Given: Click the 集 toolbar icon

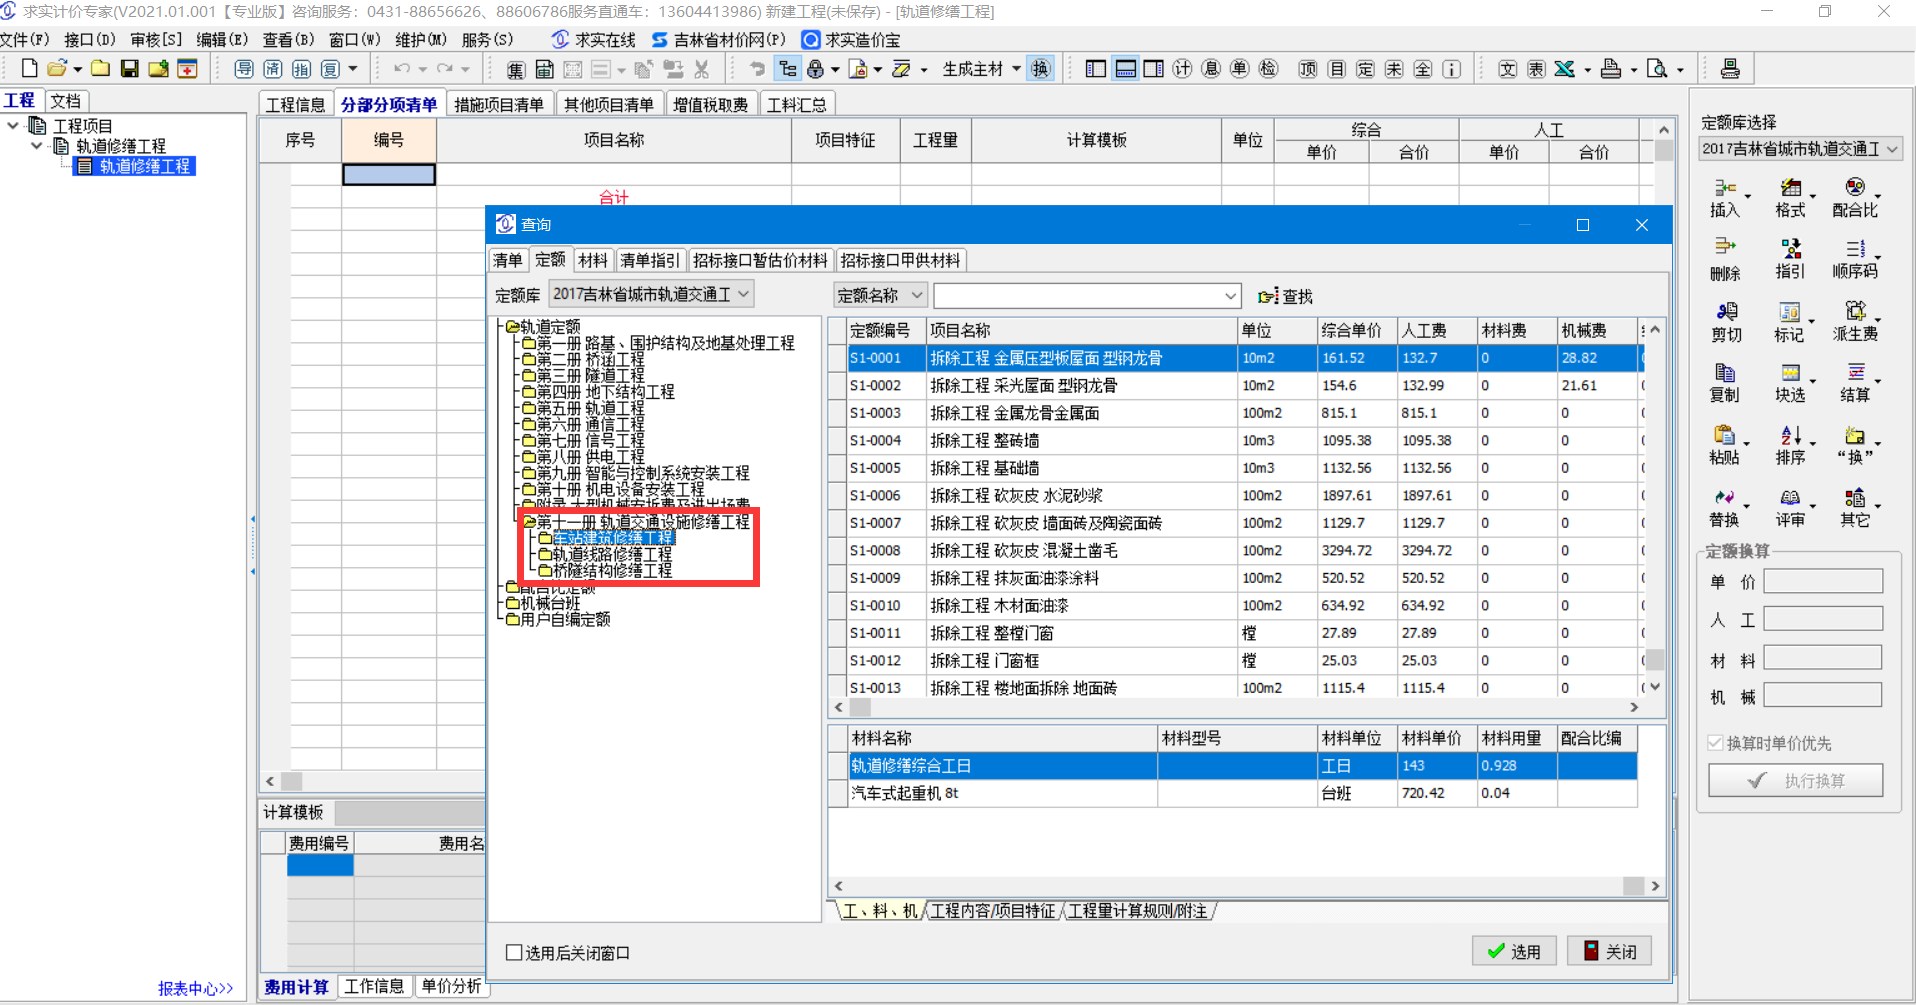Looking at the screenshot, I should click(515, 68).
